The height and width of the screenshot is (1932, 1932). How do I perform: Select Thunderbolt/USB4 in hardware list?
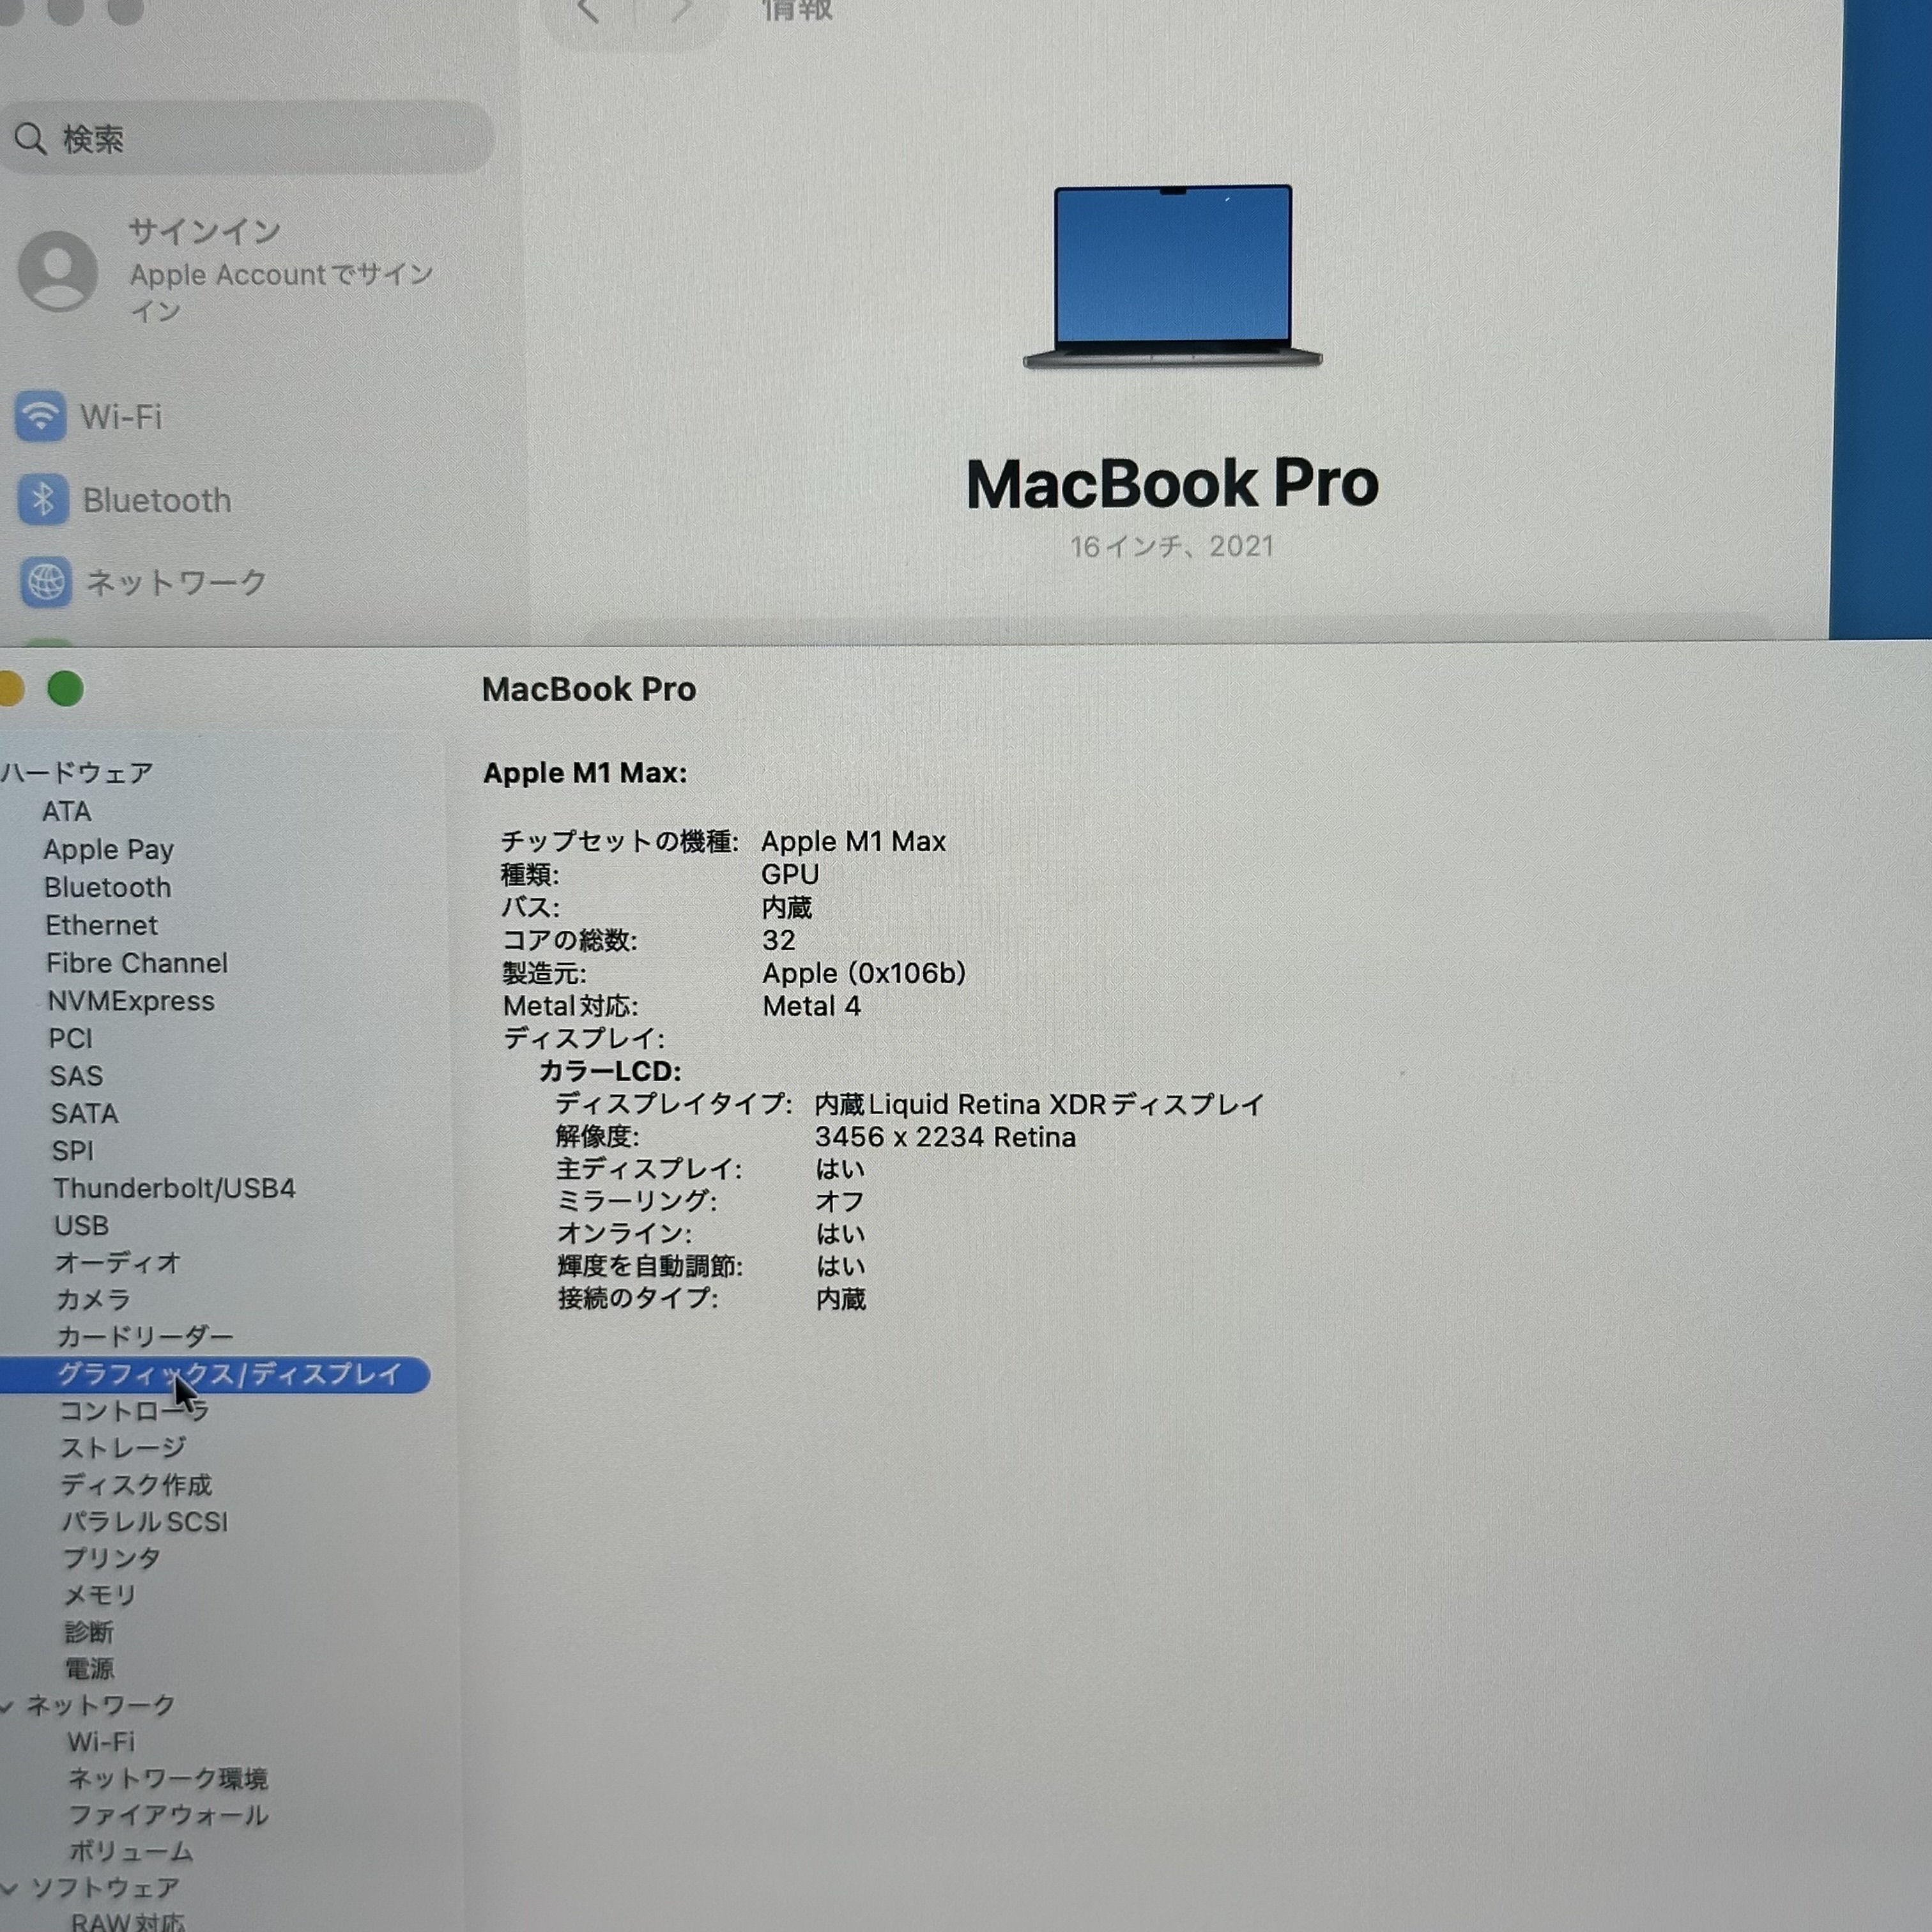(x=174, y=1188)
